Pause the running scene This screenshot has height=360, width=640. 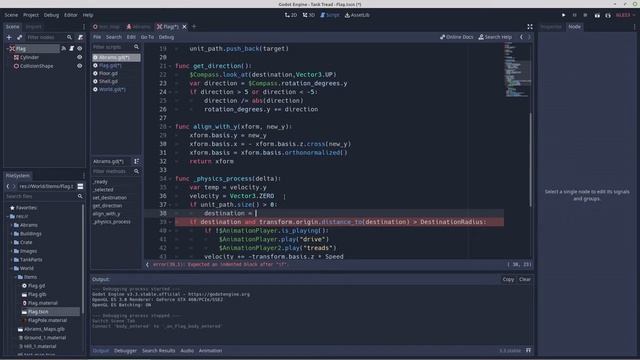pos(574,15)
